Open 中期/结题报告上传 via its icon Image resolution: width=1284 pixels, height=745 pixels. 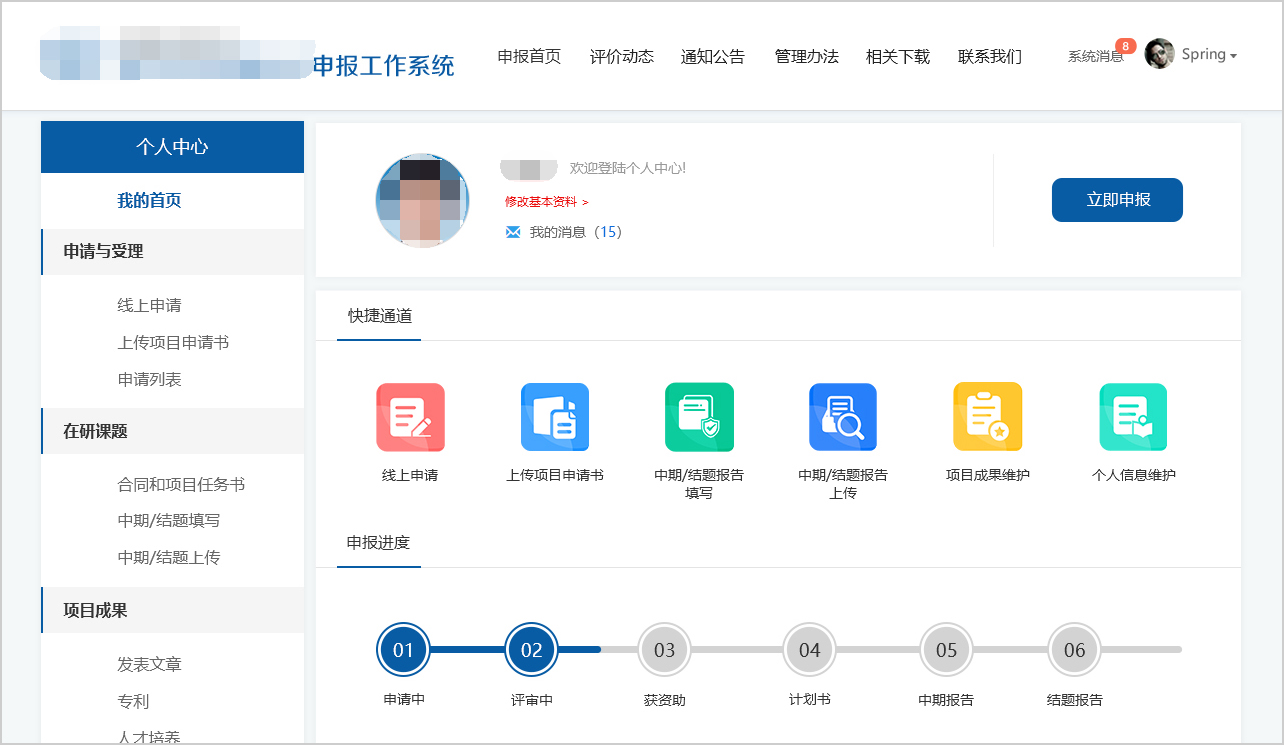click(844, 417)
